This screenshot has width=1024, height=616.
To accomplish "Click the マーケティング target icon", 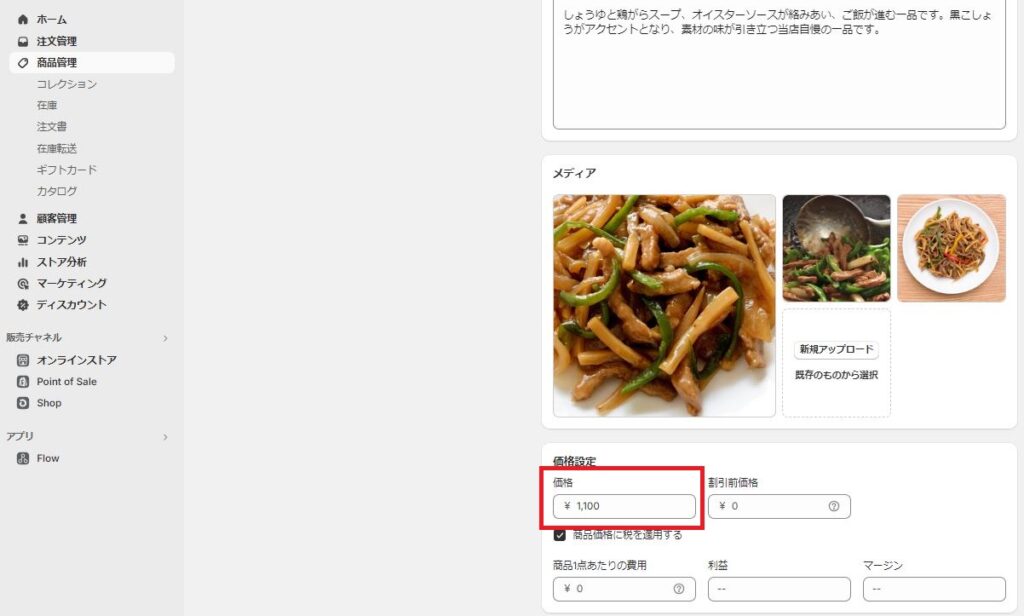I will pyautogui.click(x=23, y=284).
